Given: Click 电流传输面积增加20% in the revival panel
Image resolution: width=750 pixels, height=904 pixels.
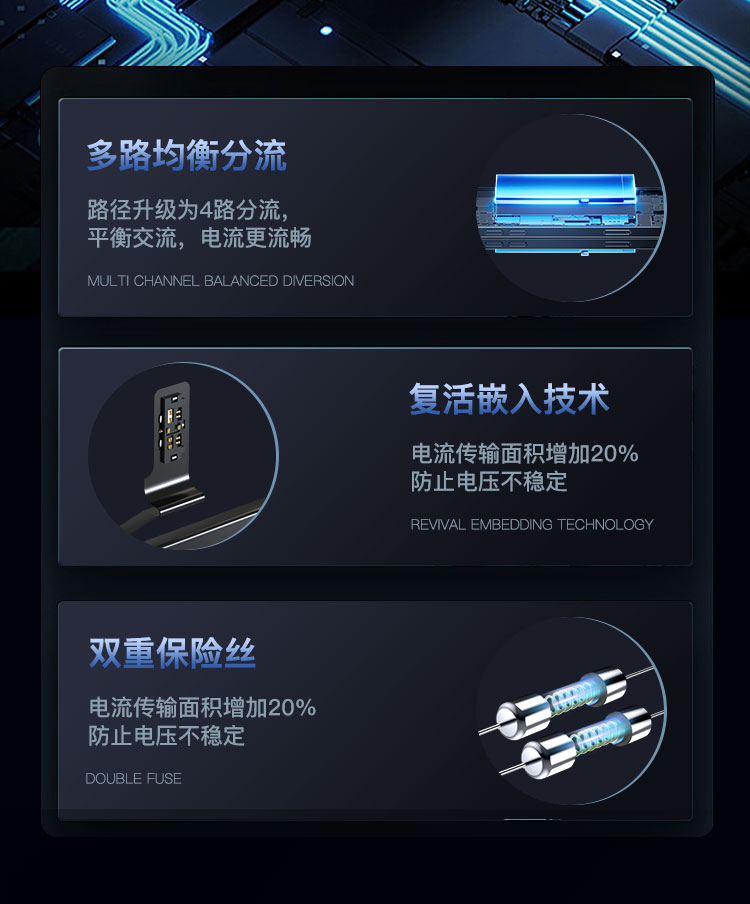Looking at the screenshot, I should tap(525, 454).
